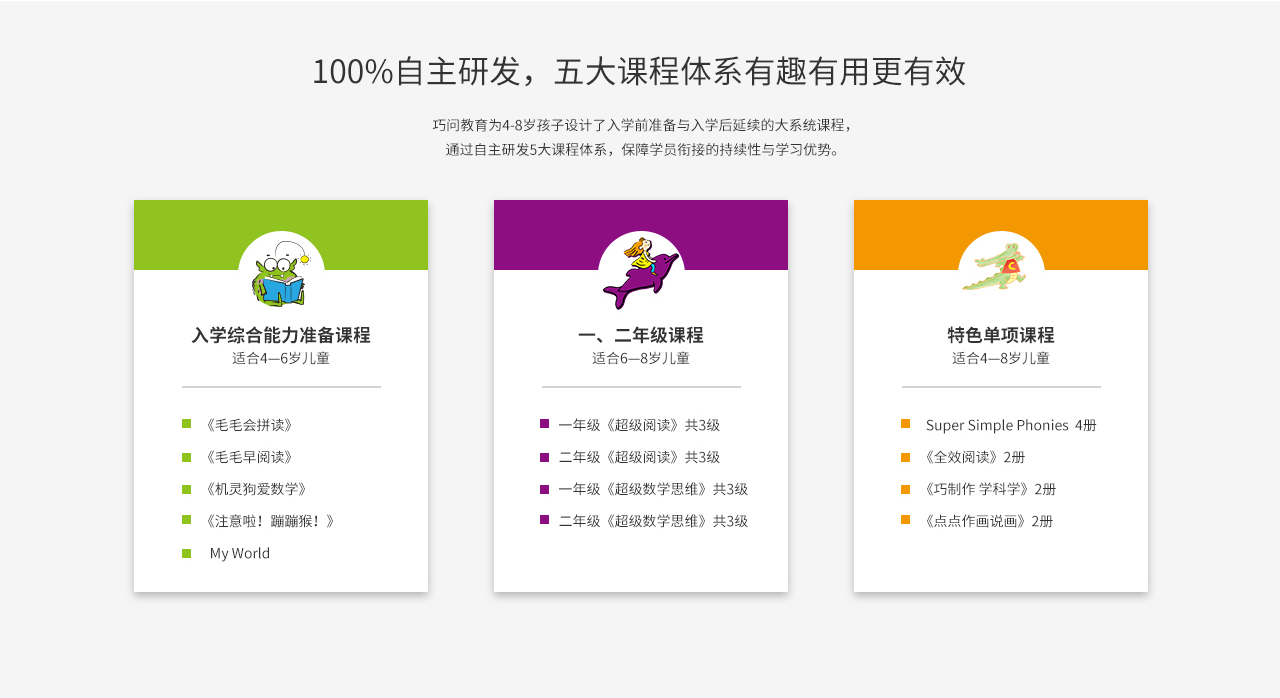1280x698 pixels.
Task: Open the 《毛毛早阅读》 course item
Action: tap(249, 457)
